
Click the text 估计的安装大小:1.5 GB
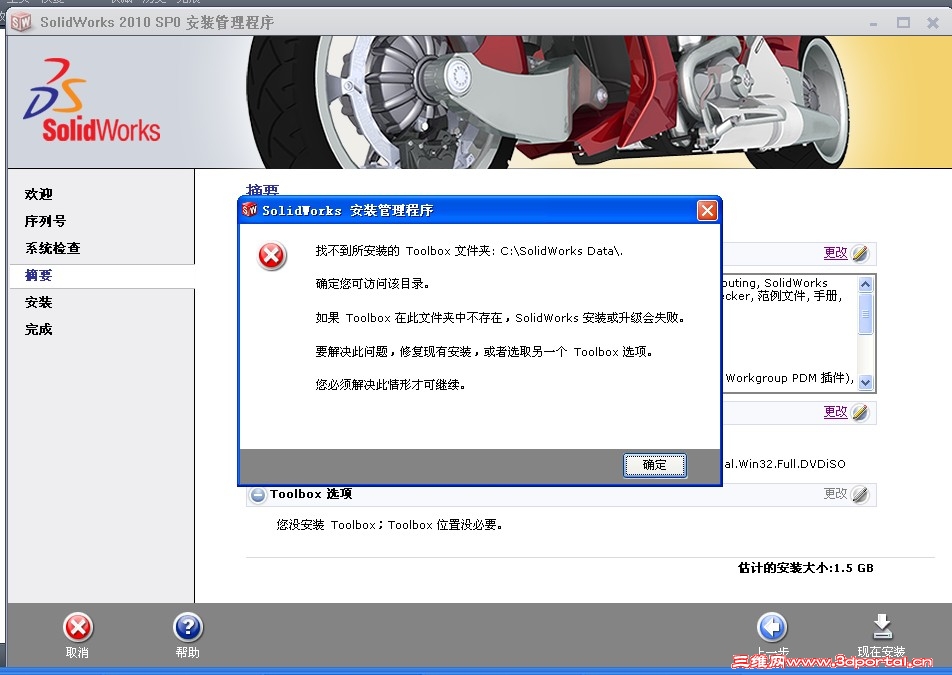click(x=806, y=568)
